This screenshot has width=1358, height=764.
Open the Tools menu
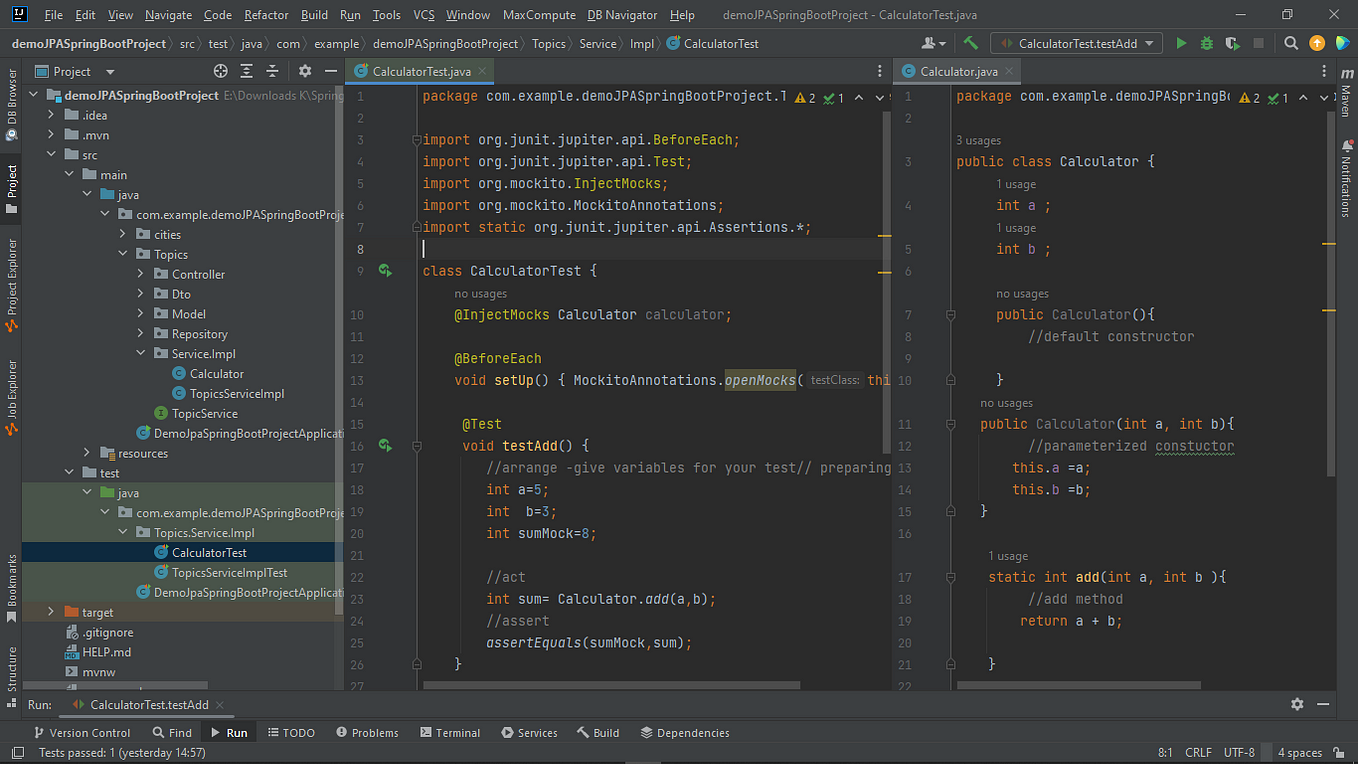tap(386, 15)
